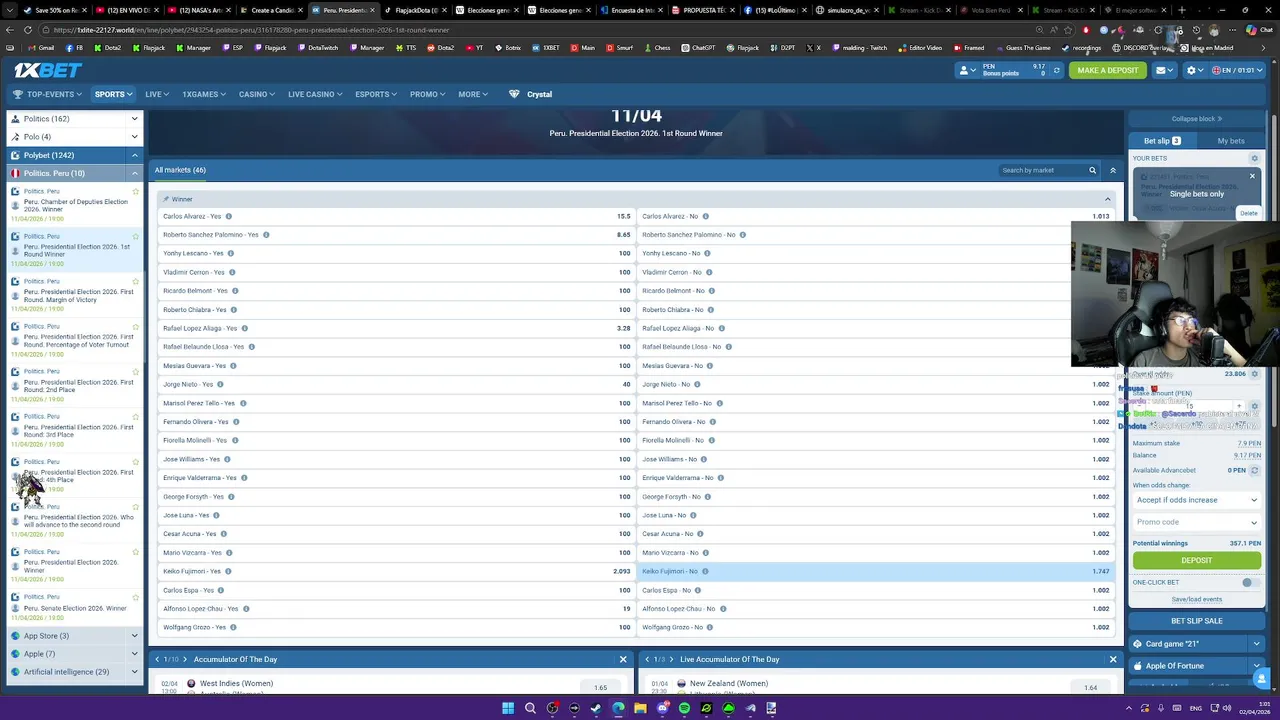Screen dimensions: 1280x720
Task: Increase stake with the plus button
Action: 1239,406
